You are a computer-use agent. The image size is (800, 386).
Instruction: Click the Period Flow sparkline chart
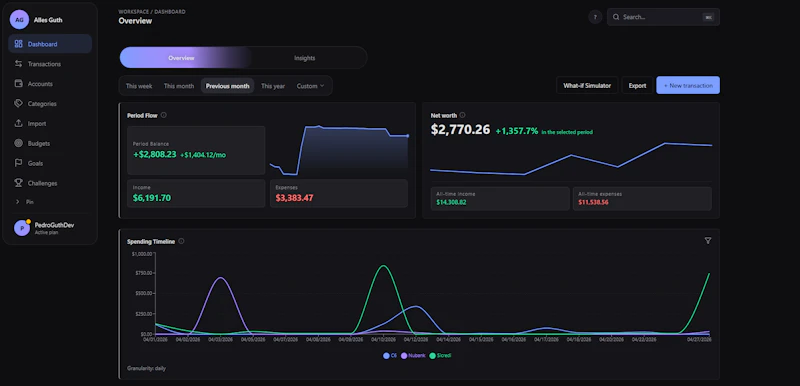[339, 150]
